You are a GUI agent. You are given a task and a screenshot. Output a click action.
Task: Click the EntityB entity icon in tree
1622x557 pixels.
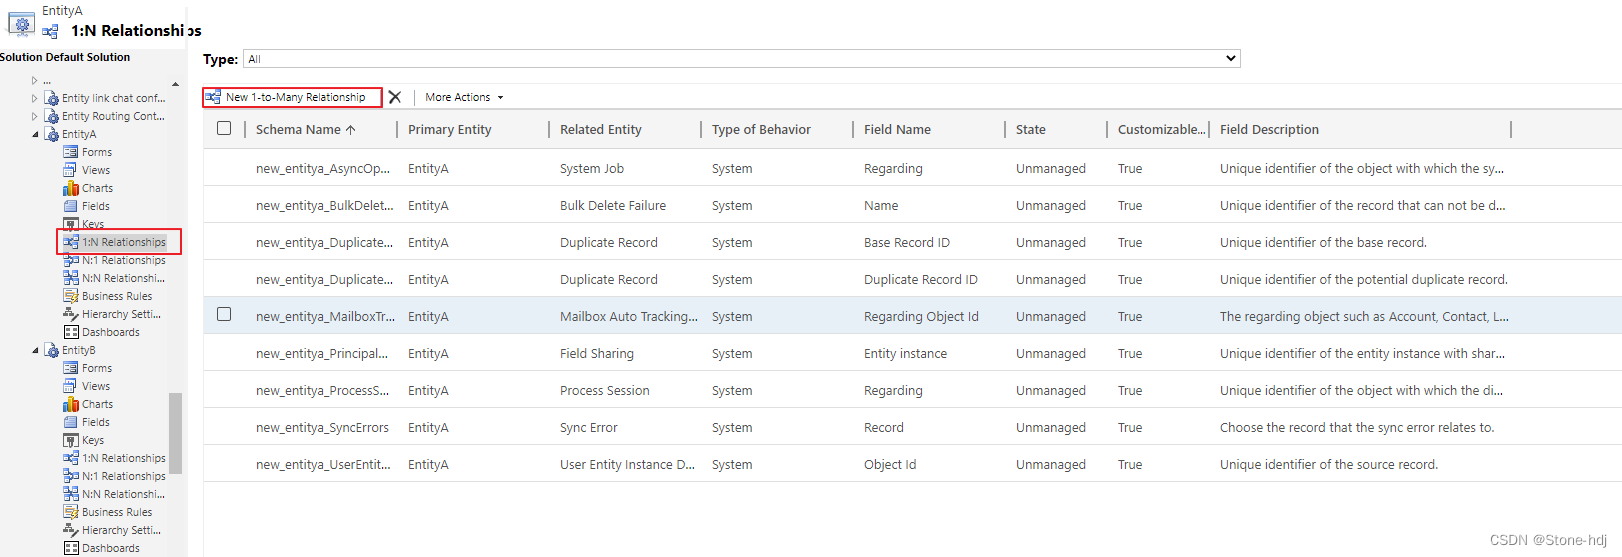[x=51, y=350]
